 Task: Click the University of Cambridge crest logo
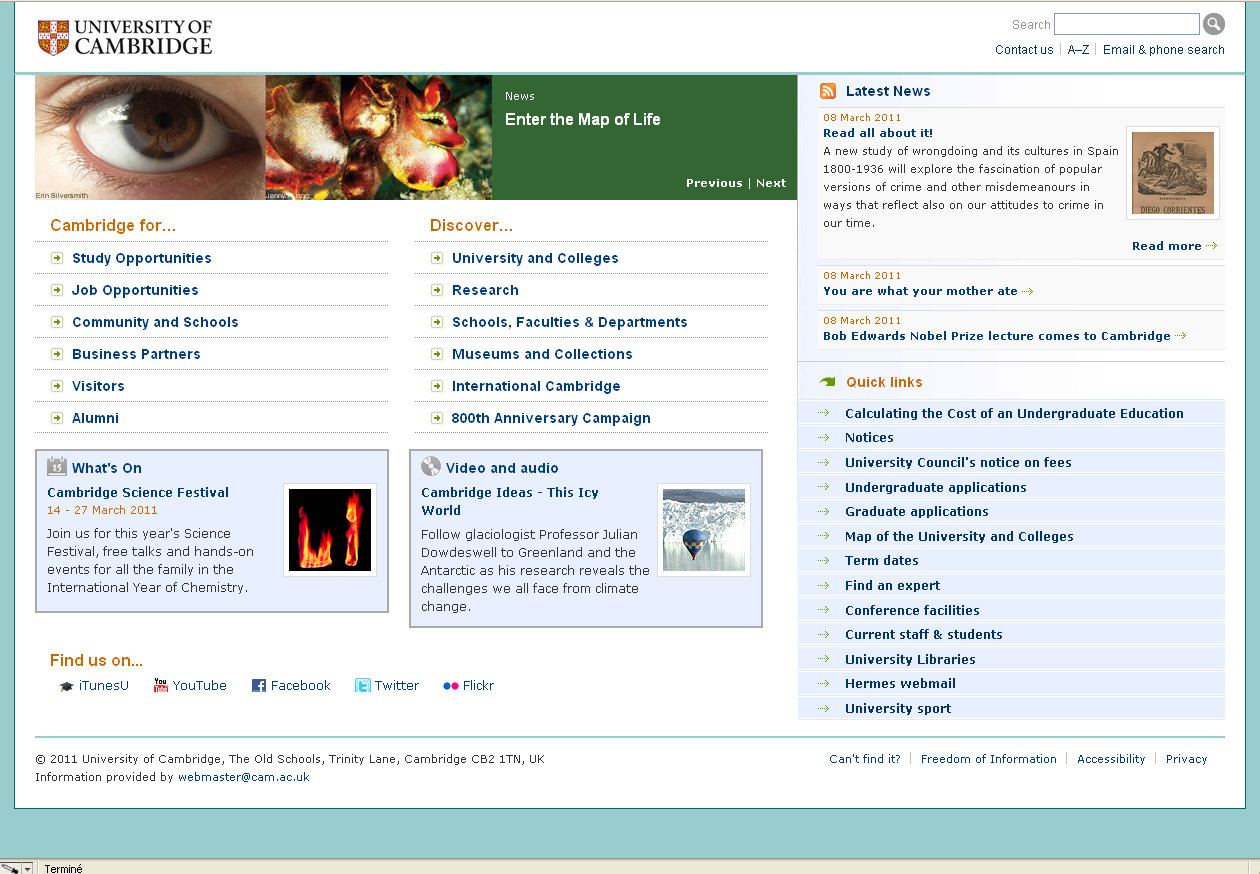point(54,37)
